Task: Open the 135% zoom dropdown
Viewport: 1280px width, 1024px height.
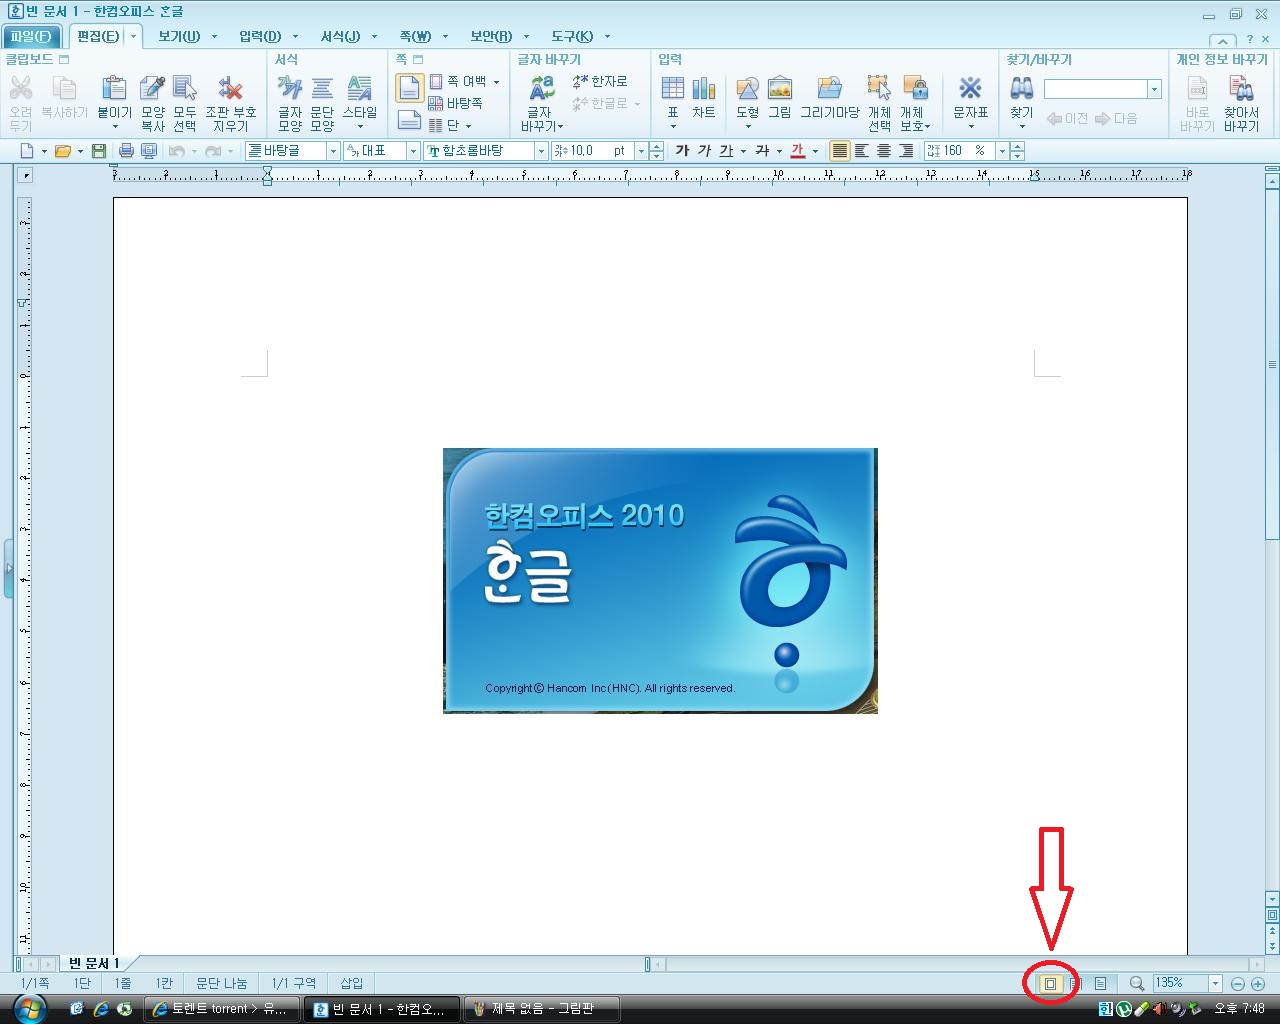Action: pos(1215,984)
